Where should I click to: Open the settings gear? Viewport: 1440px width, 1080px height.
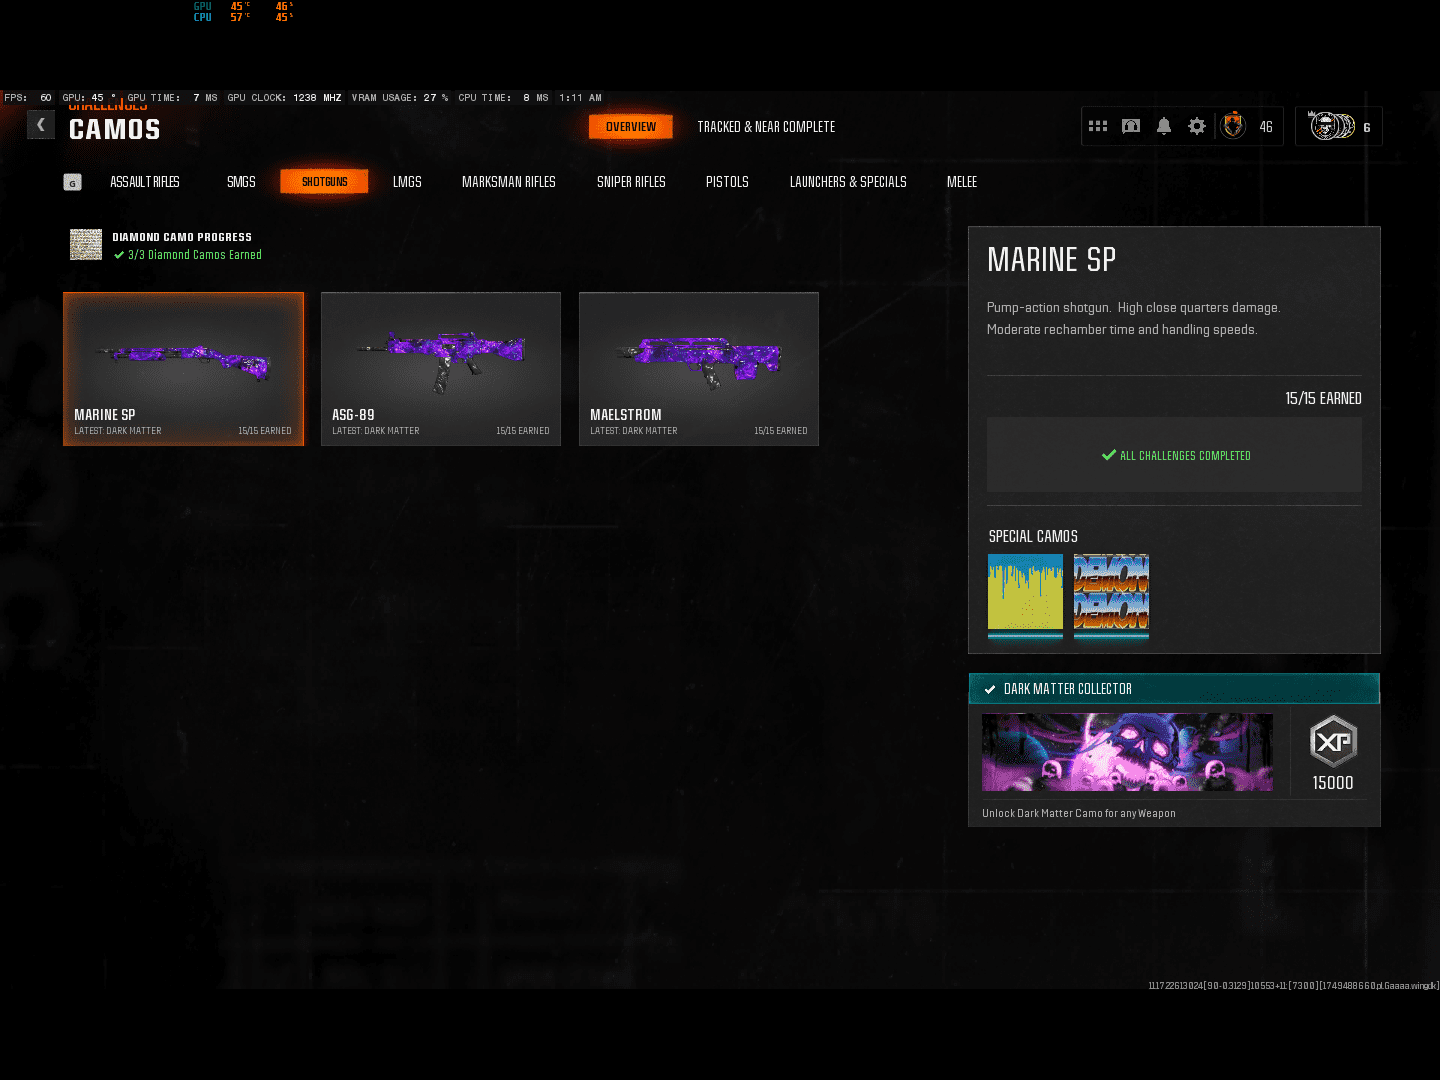[x=1197, y=126]
